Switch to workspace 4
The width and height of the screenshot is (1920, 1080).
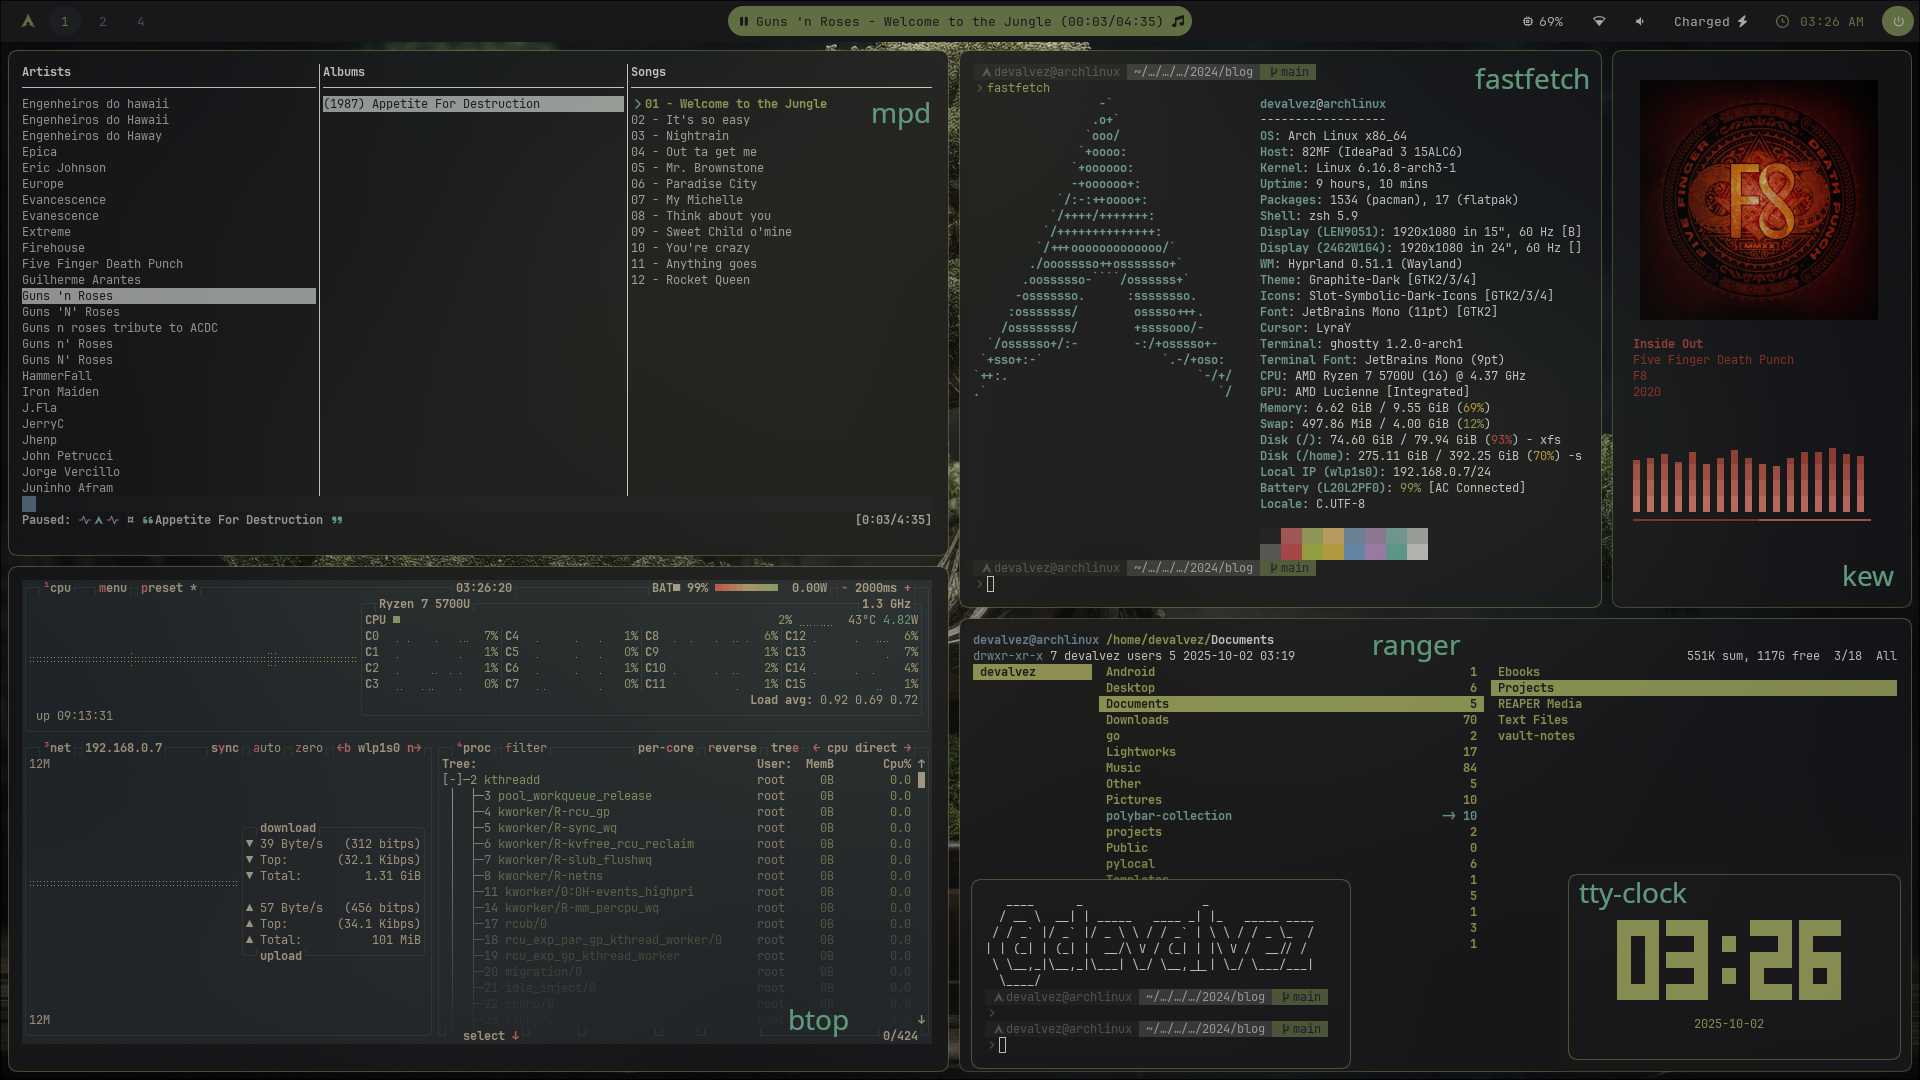pos(141,21)
